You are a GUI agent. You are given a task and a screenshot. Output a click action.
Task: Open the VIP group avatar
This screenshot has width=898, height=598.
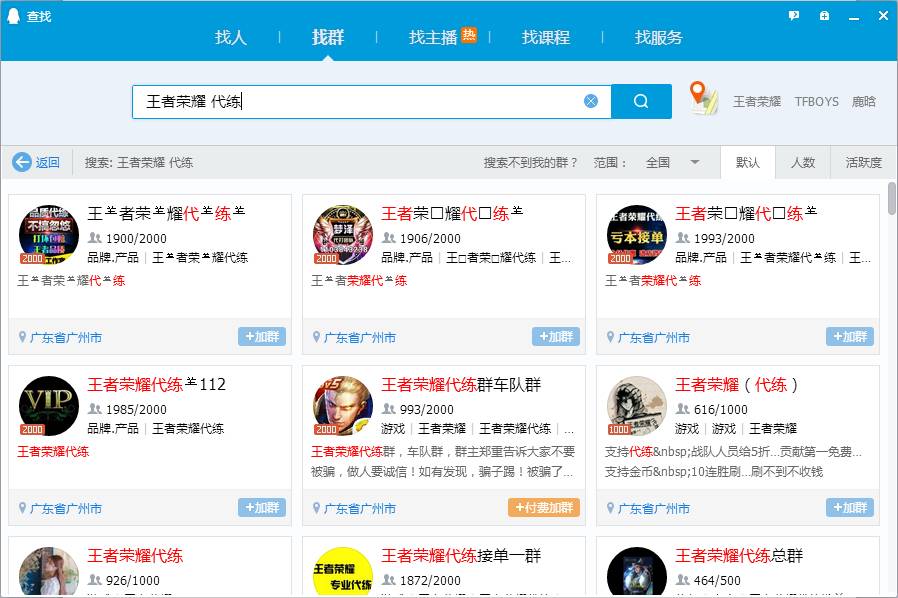(x=48, y=406)
